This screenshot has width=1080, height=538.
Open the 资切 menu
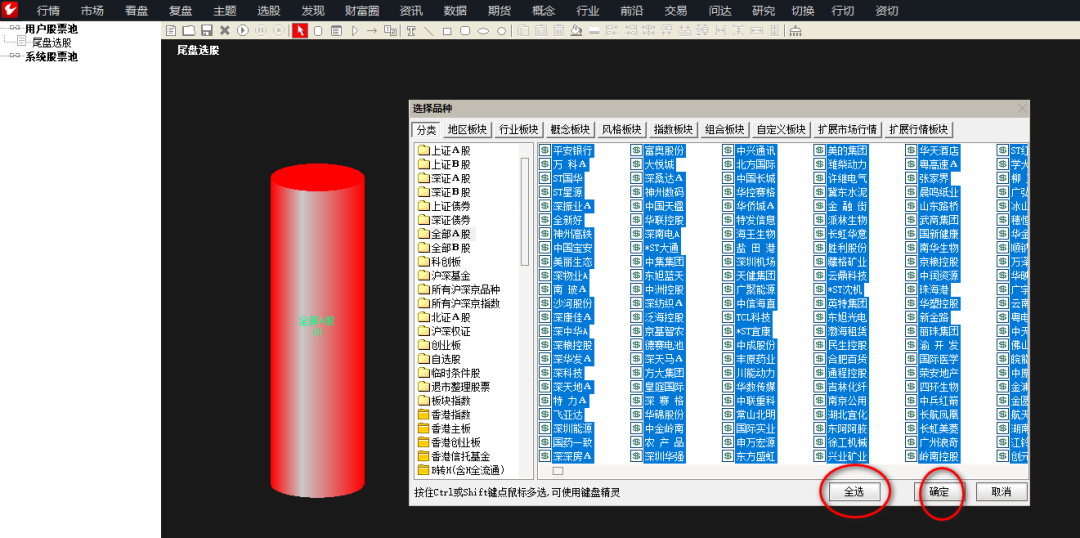(886, 10)
